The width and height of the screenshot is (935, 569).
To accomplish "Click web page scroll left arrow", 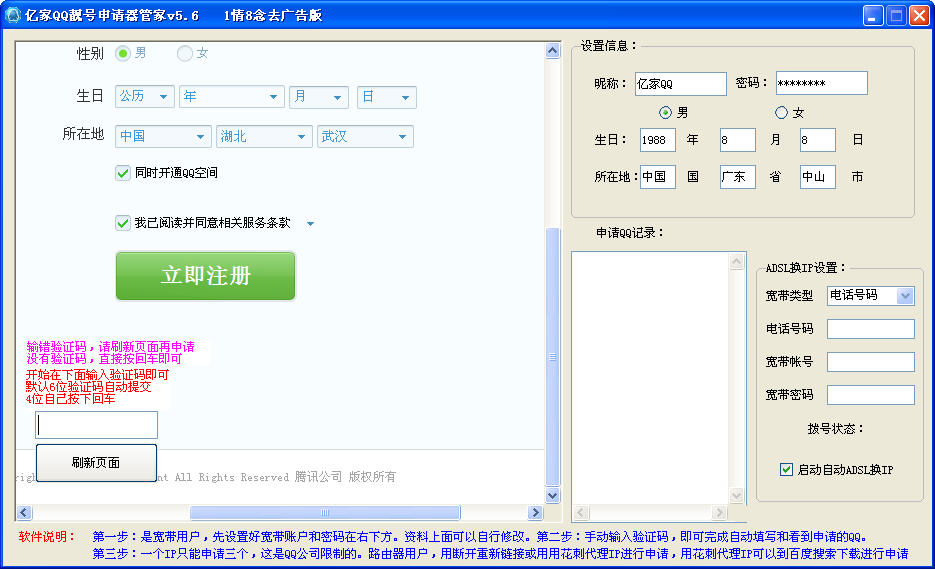I will tap(24, 512).
